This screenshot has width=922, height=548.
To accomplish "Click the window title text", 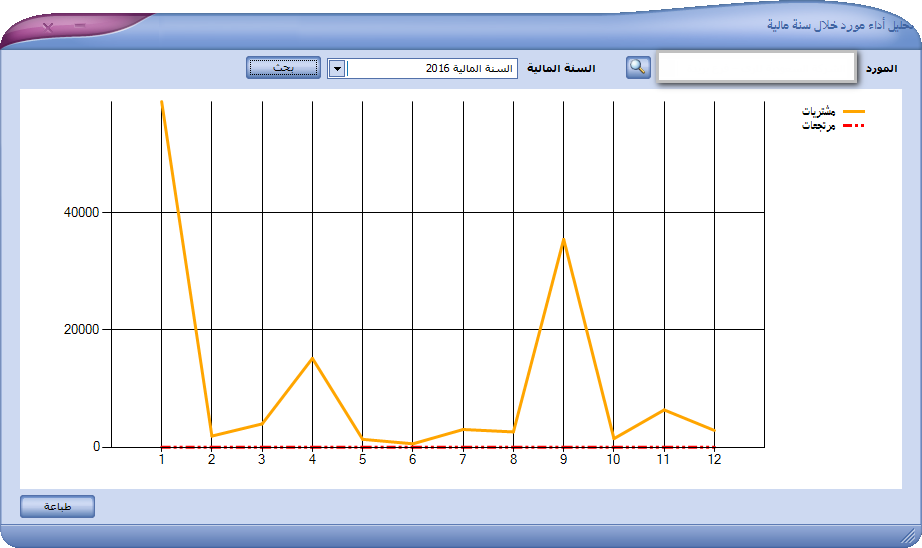I will [840, 25].
